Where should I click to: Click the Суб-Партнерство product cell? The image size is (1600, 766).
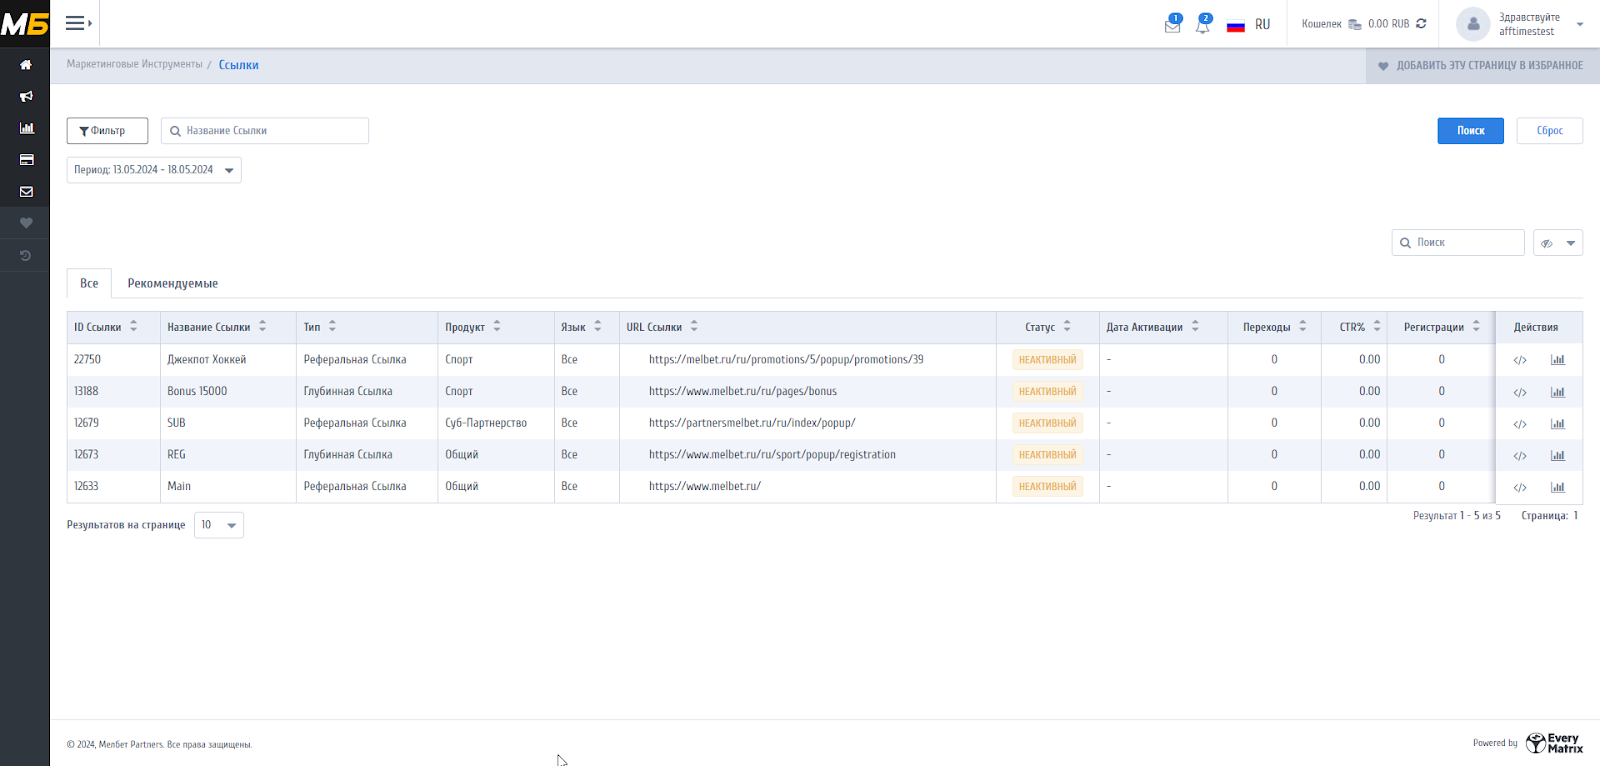click(486, 423)
